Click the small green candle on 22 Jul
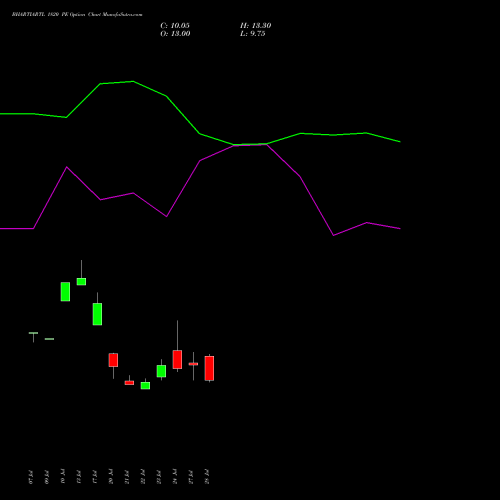This screenshot has height=500, width=500. (145, 385)
